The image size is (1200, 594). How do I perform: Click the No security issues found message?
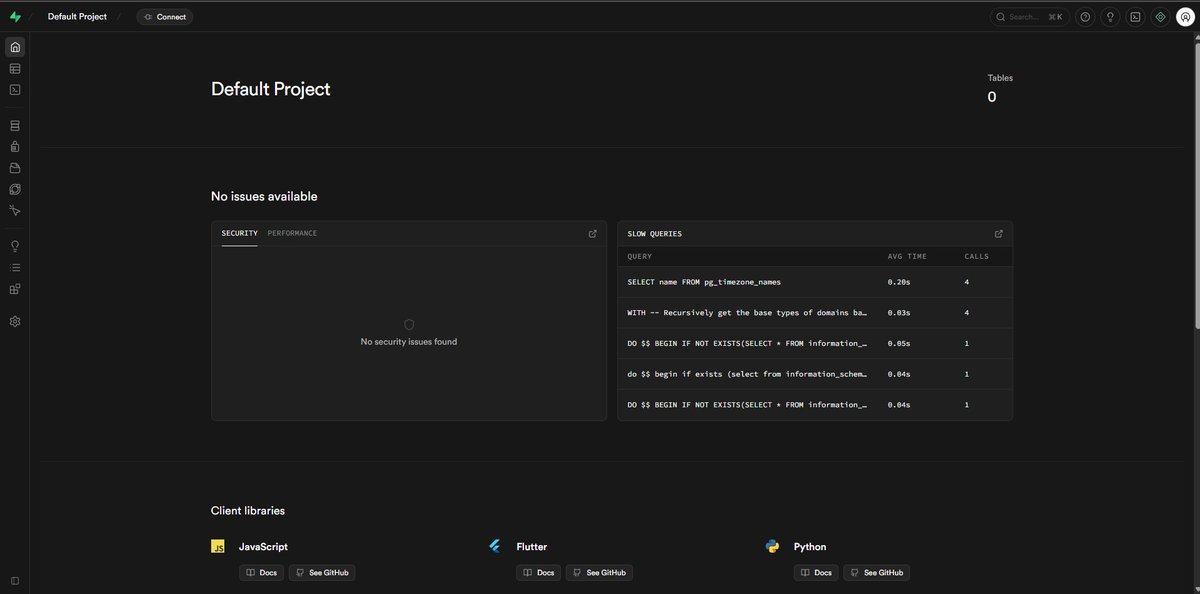pos(409,342)
